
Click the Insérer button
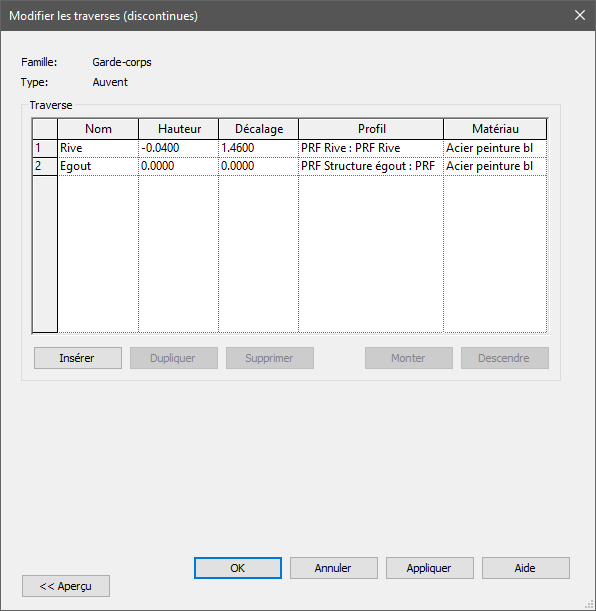(x=78, y=358)
